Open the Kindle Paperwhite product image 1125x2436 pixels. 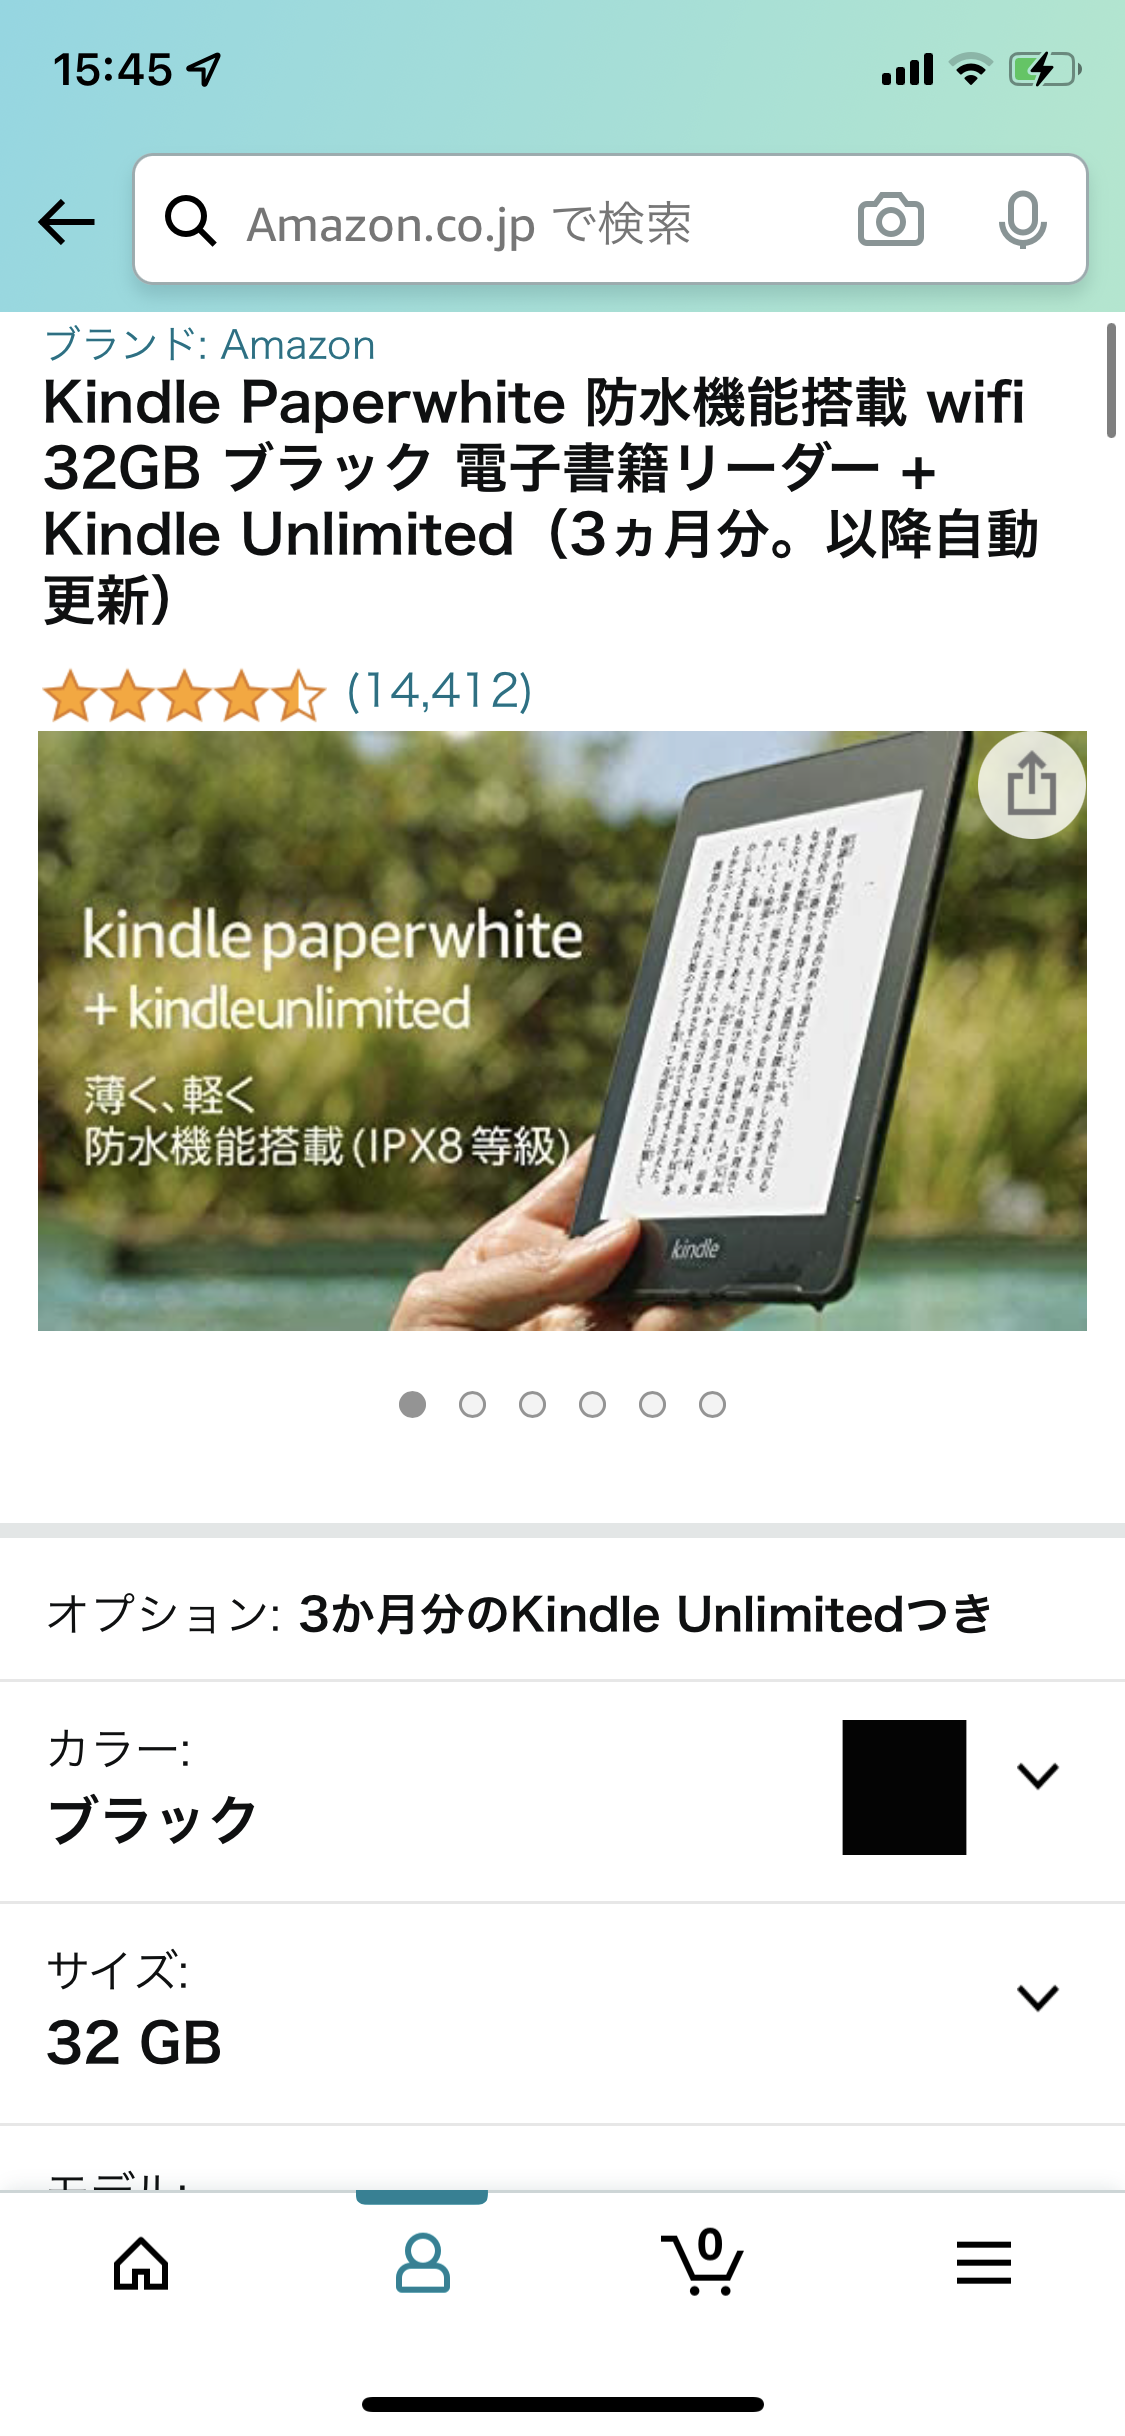click(x=562, y=1031)
